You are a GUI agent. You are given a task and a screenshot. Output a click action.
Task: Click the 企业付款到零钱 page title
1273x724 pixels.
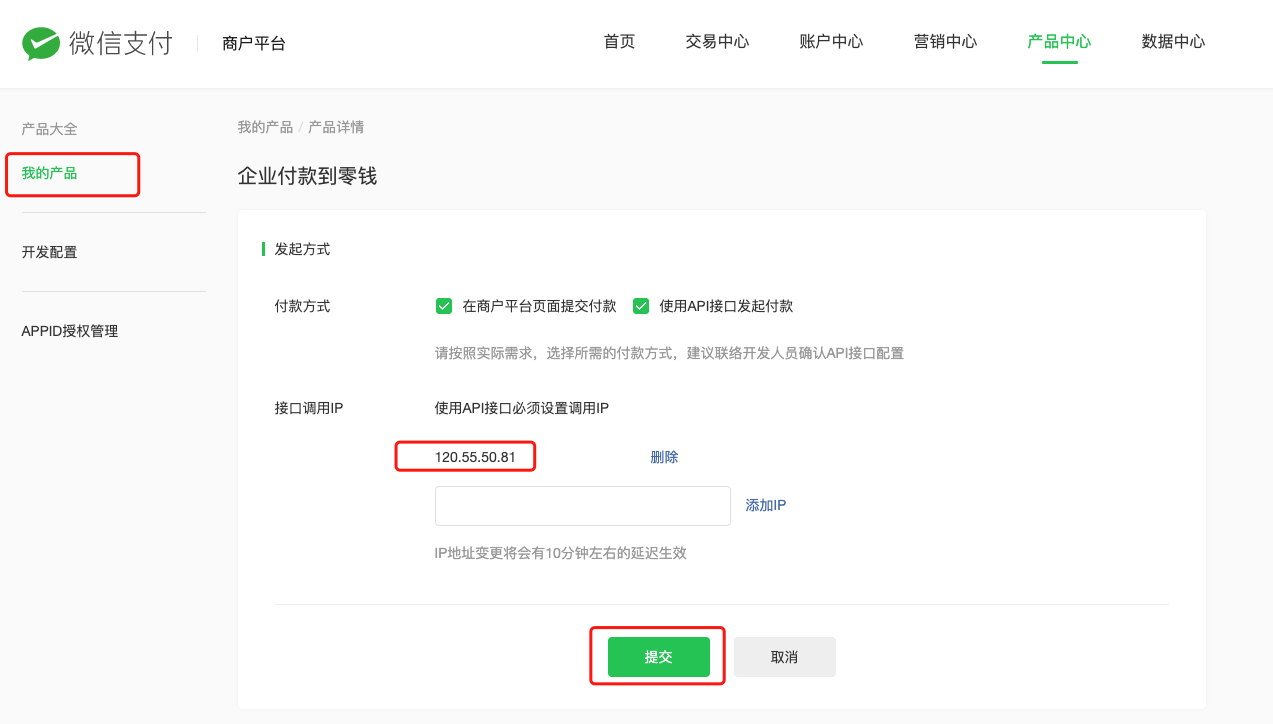click(x=307, y=175)
